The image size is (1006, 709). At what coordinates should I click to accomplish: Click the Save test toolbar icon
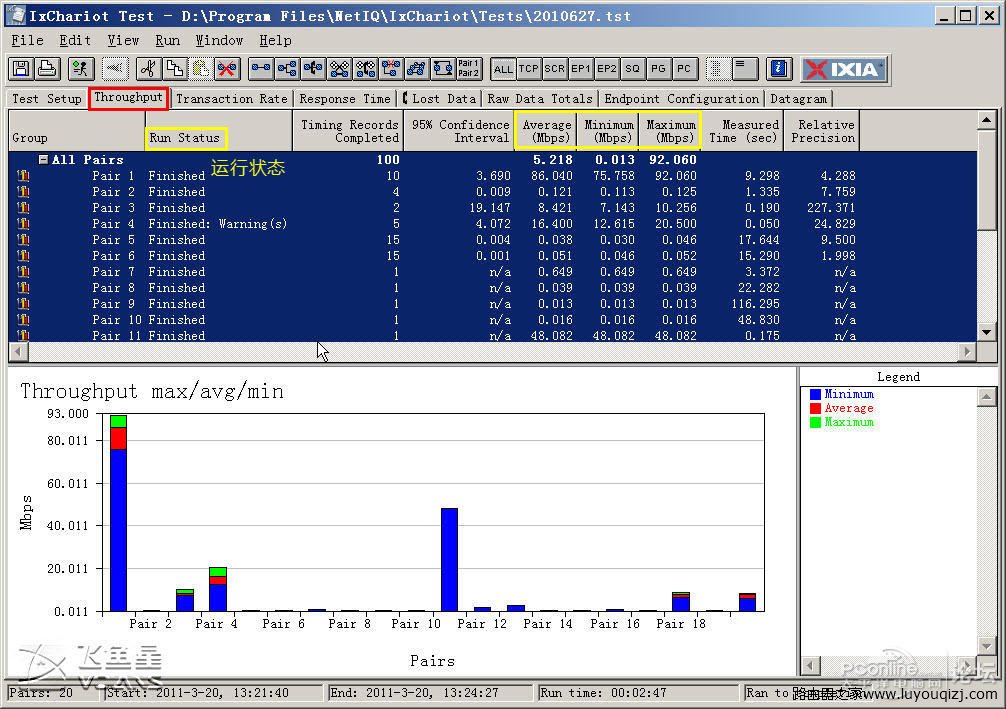22,69
